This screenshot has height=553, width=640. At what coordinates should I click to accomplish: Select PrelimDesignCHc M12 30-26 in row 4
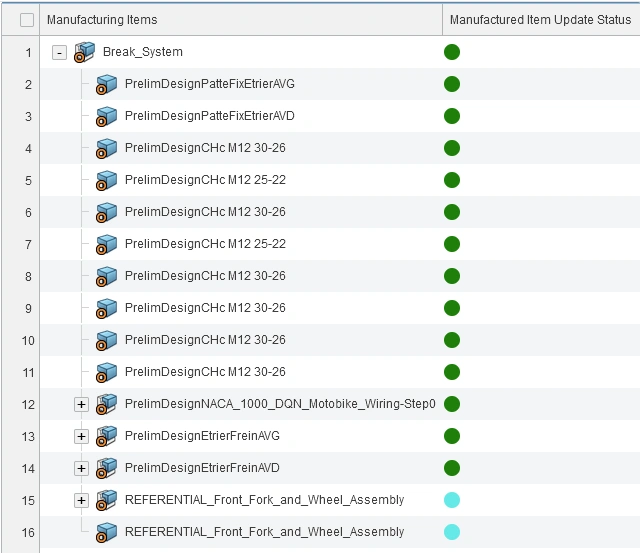(x=205, y=148)
